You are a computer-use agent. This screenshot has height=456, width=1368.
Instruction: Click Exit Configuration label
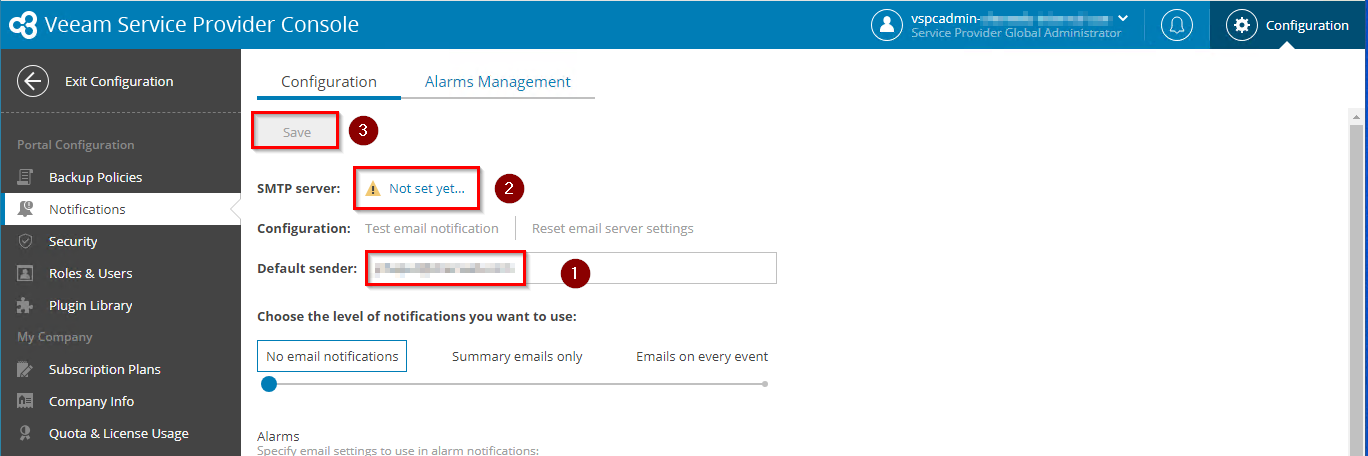click(119, 81)
